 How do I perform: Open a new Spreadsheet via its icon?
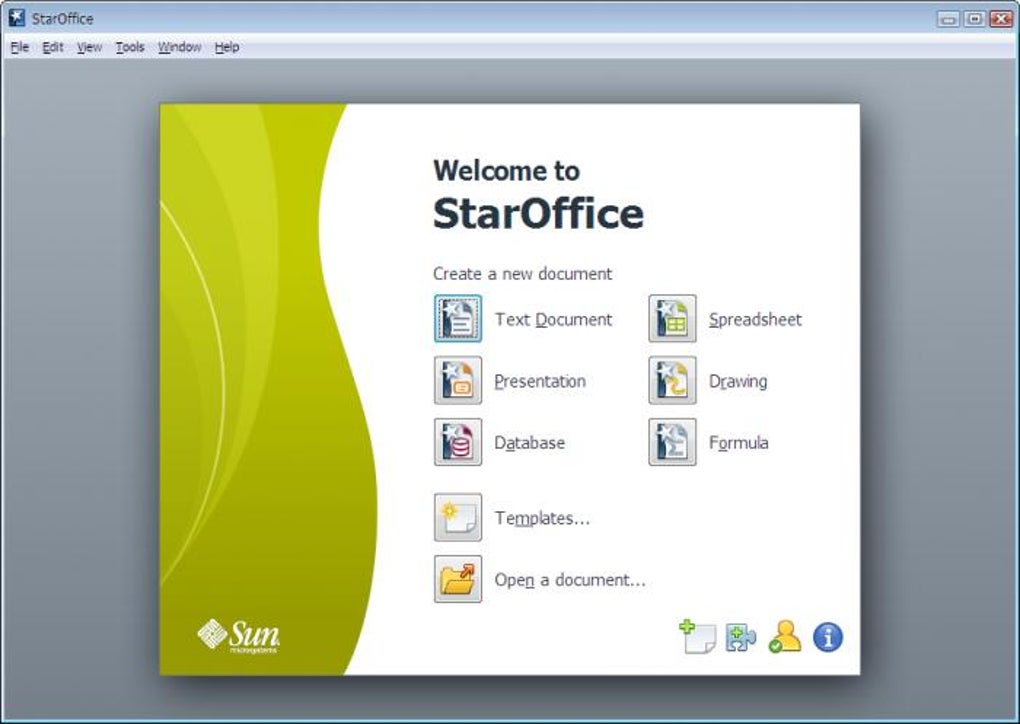tap(672, 319)
